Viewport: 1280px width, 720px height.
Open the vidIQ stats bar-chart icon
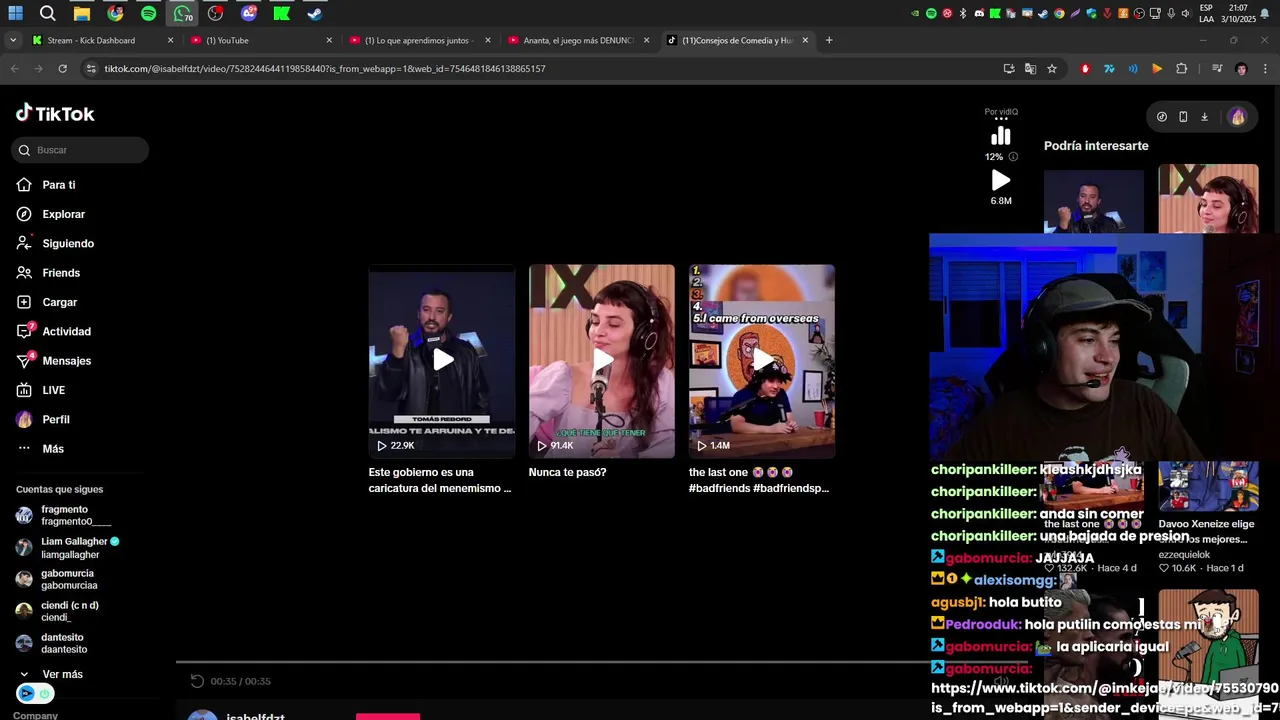(x=1001, y=135)
